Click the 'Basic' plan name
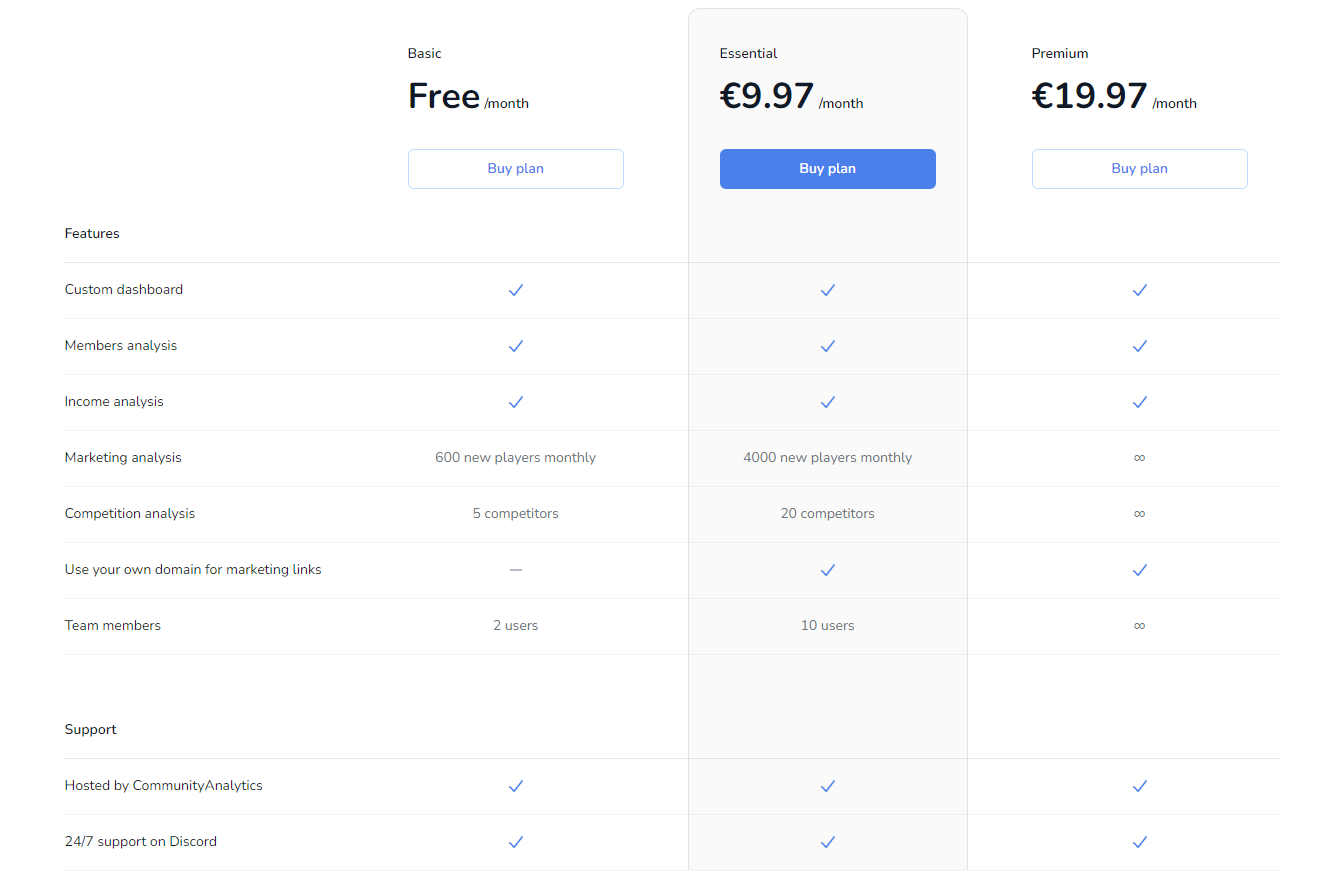The height and width of the screenshot is (896, 1324). click(x=424, y=54)
